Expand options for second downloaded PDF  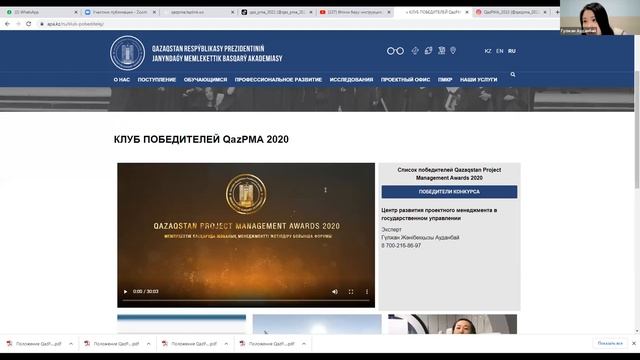point(149,344)
